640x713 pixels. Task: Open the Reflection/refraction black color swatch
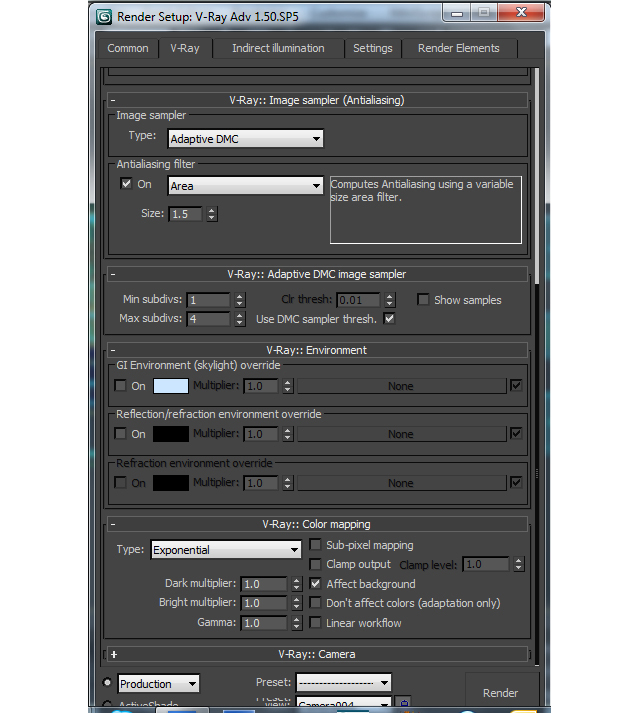(x=171, y=434)
